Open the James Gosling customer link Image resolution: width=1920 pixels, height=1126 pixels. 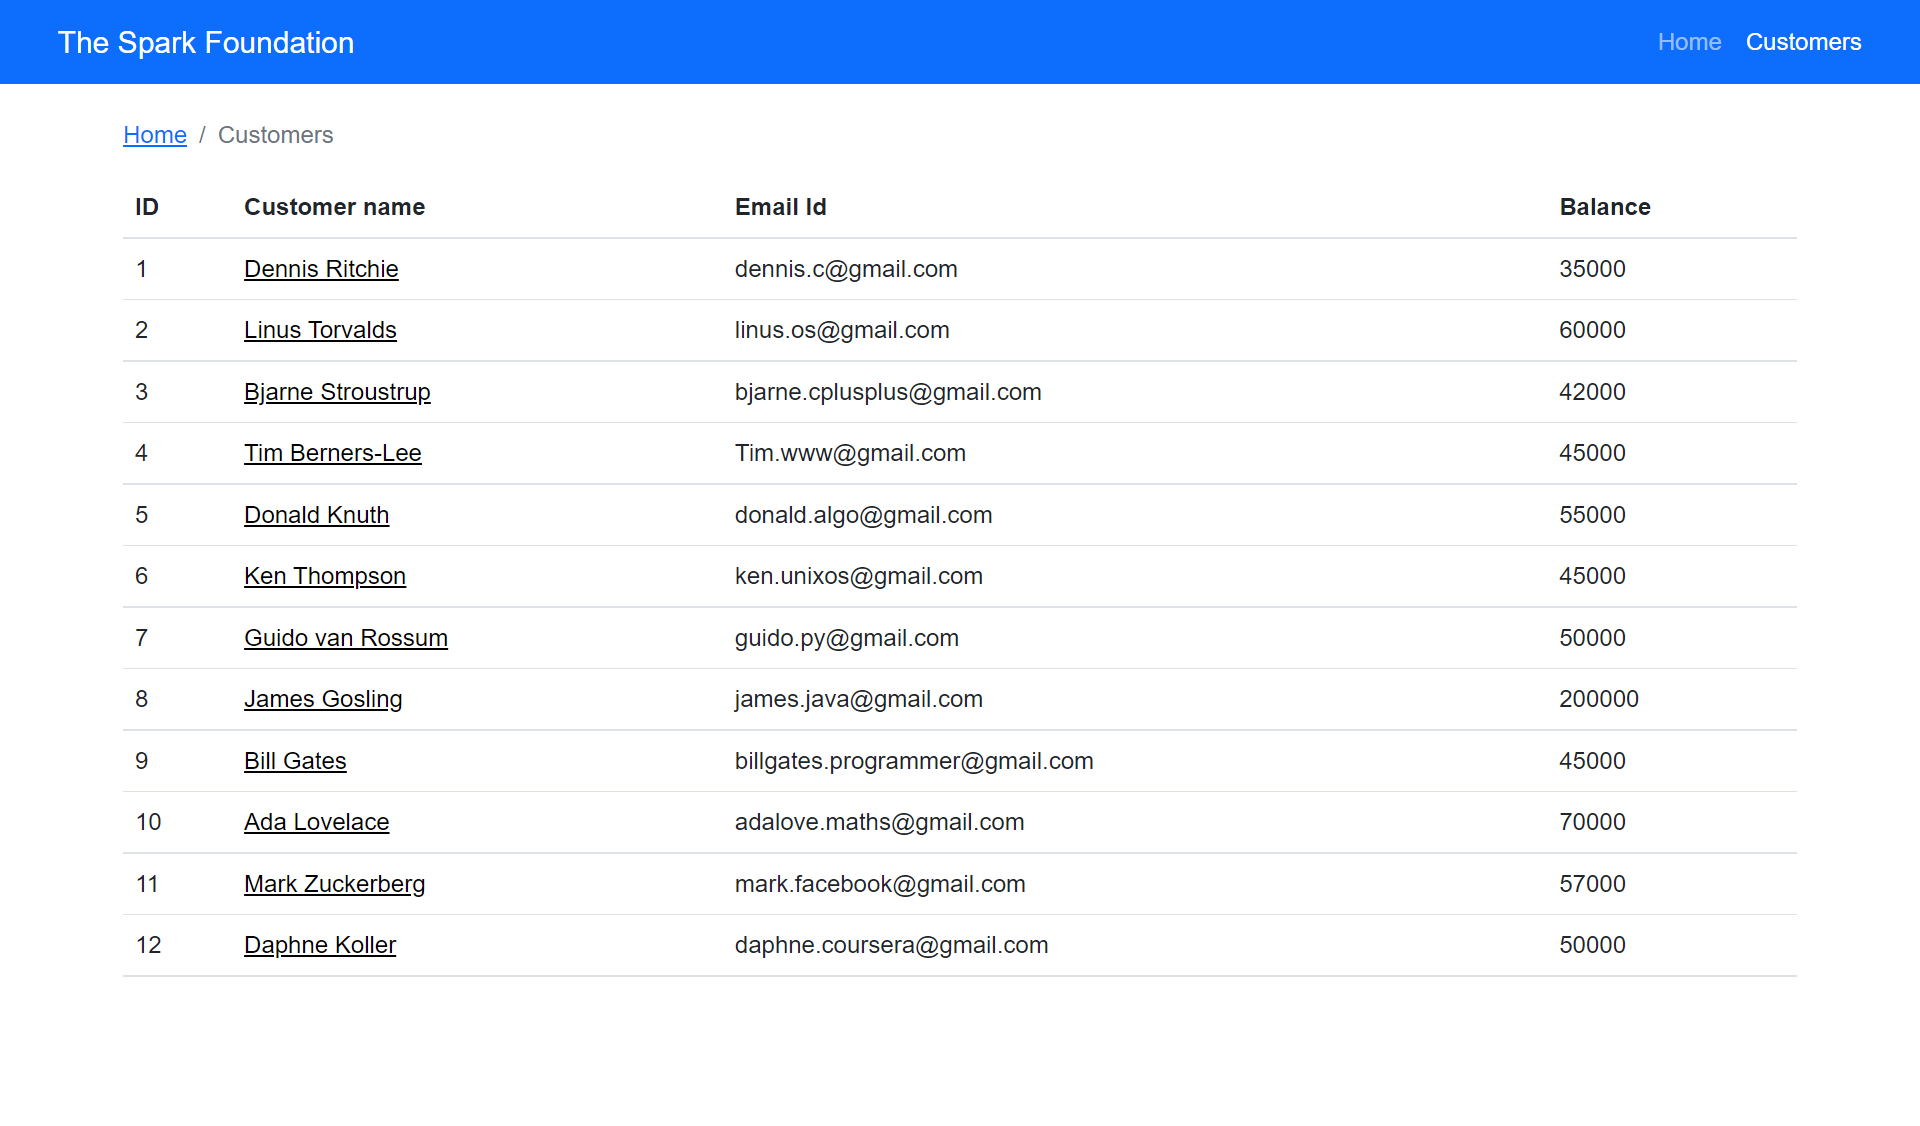pos(323,699)
